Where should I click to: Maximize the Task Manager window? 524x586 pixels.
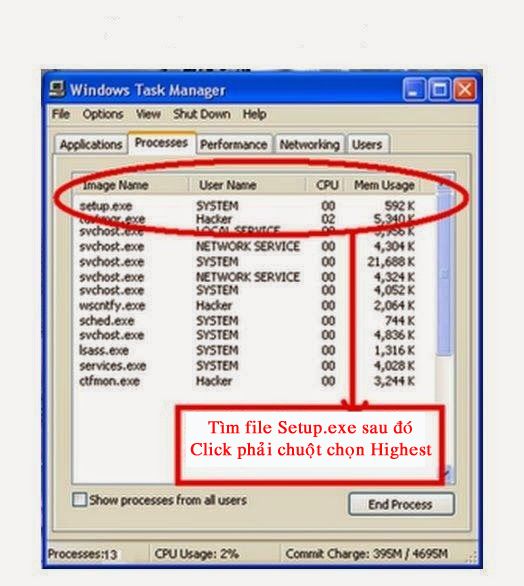pyautogui.click(x=439, y=90)
